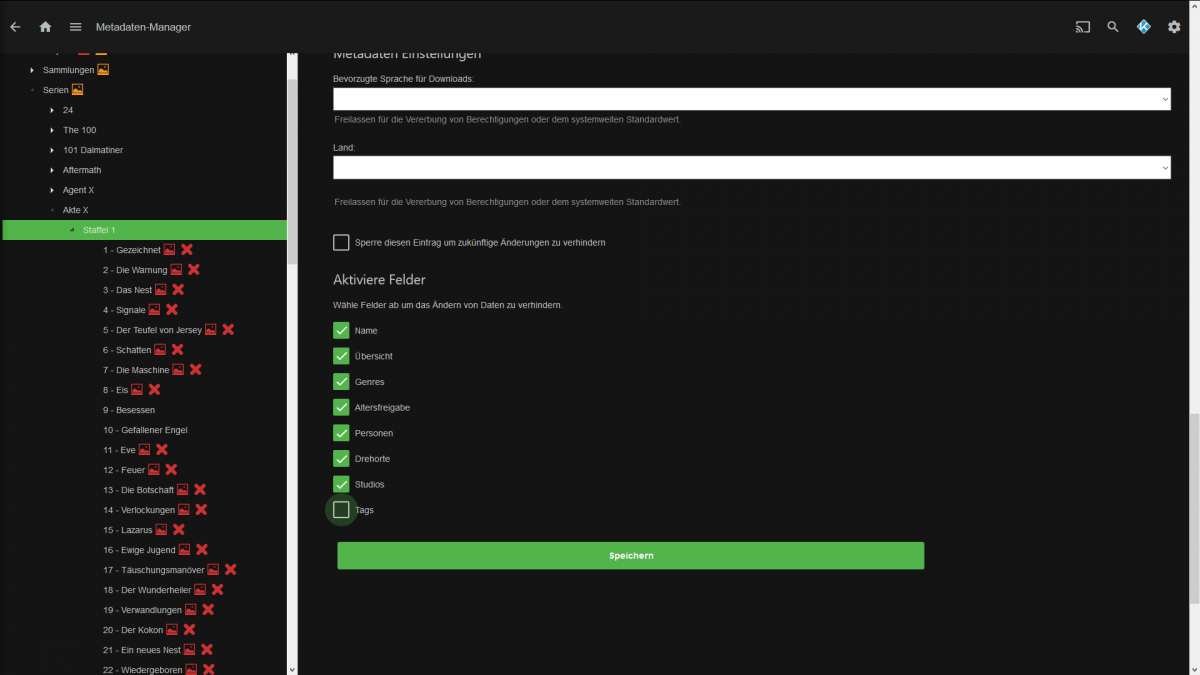Go to home via house icon
Viewport: 1200px width, 675px height.
point(45,27)
